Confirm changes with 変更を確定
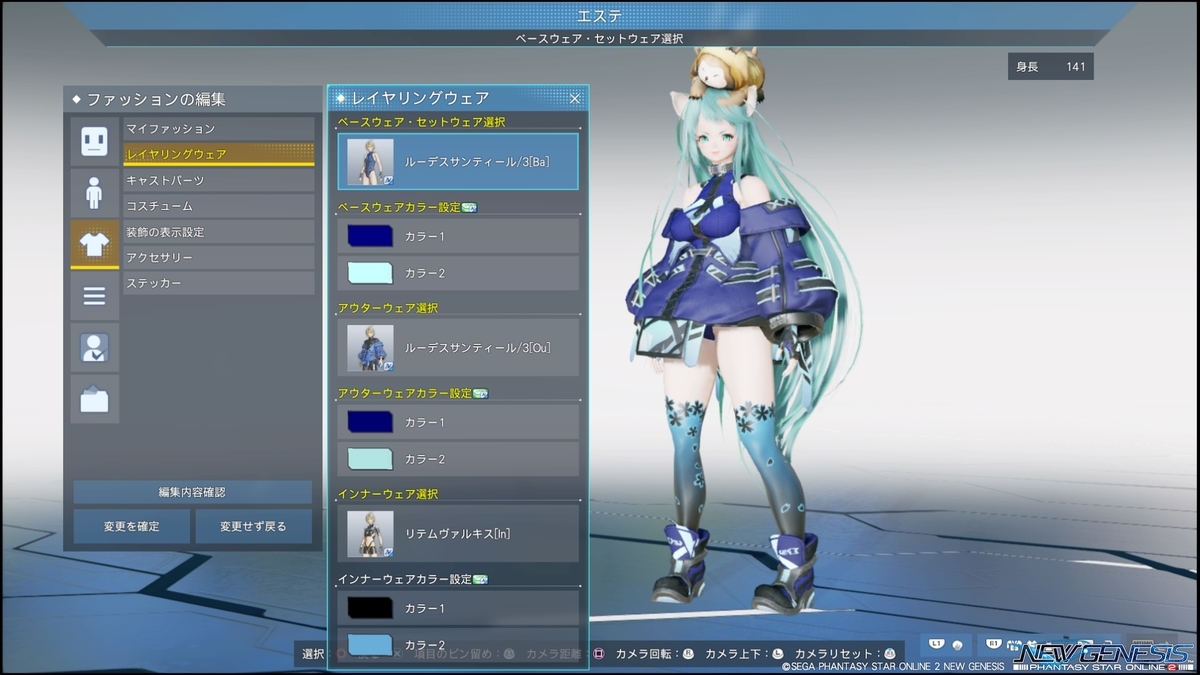This screenshot has width=1200, height=675. (132, 526)
